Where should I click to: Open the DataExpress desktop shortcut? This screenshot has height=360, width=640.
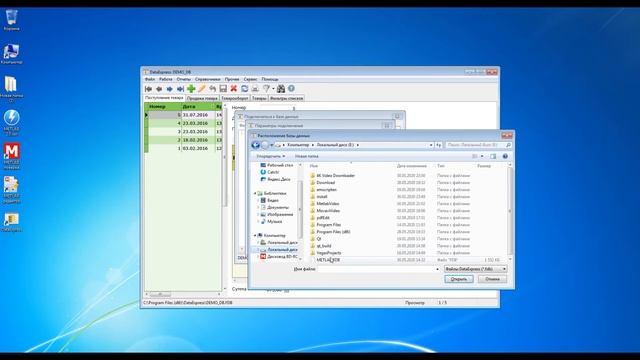[x=11, y=222]
